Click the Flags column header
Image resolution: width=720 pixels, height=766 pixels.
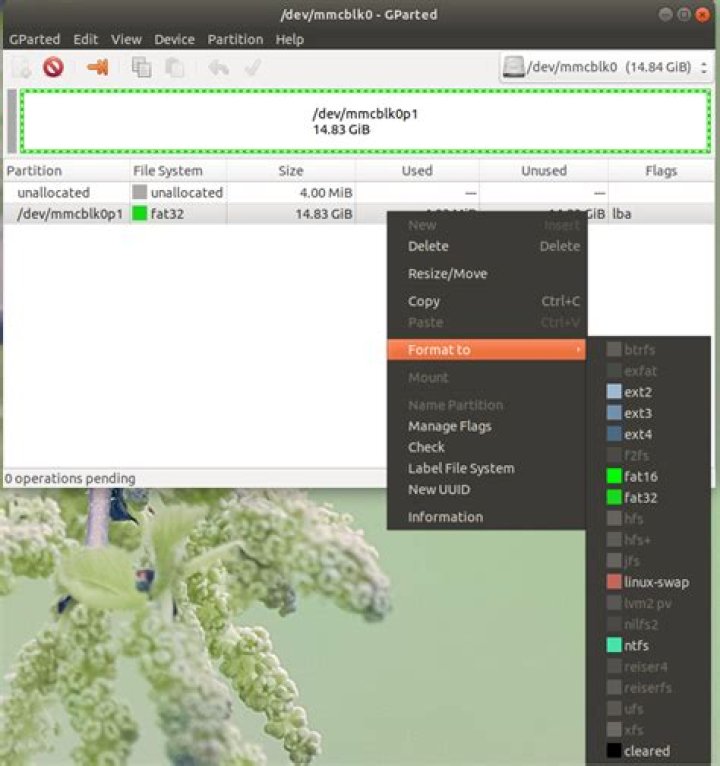(661, 170)
